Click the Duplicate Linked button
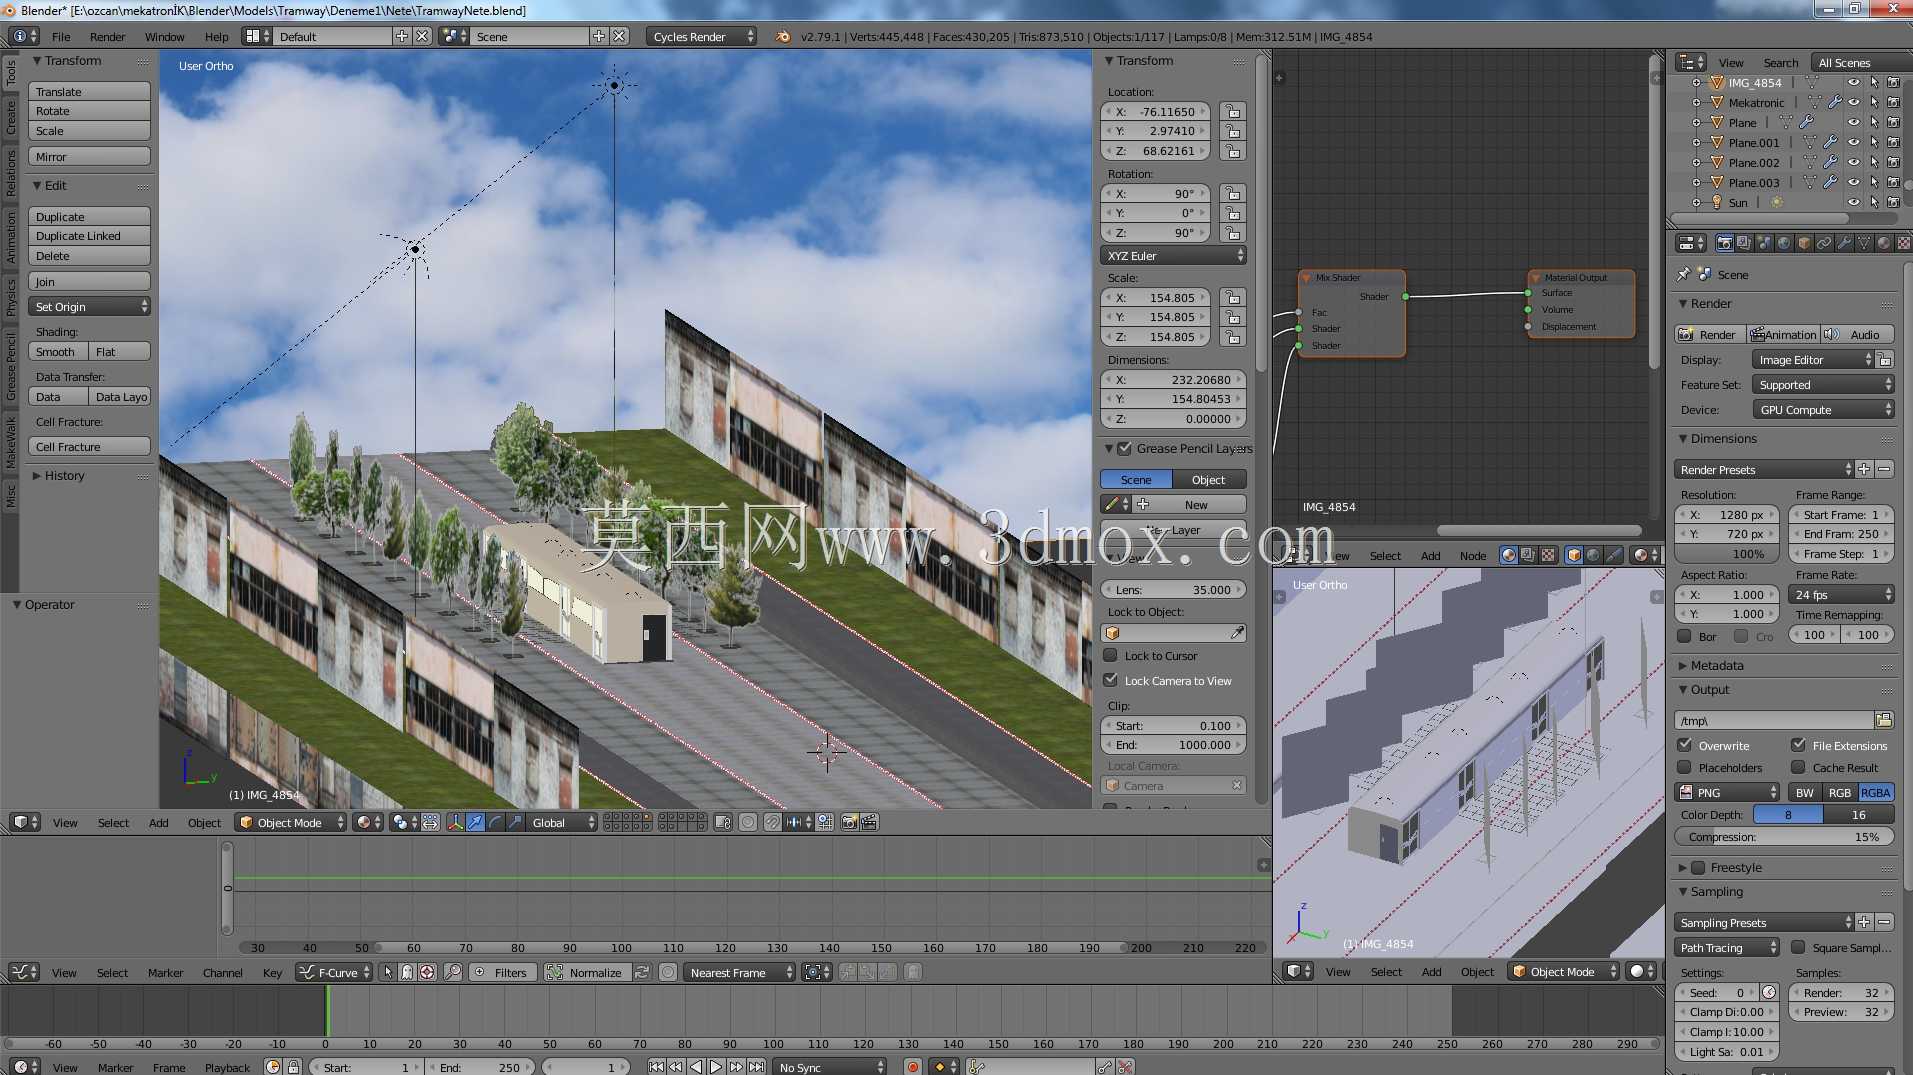The width and height of the screenshot is (1913, 1075). 89,236
